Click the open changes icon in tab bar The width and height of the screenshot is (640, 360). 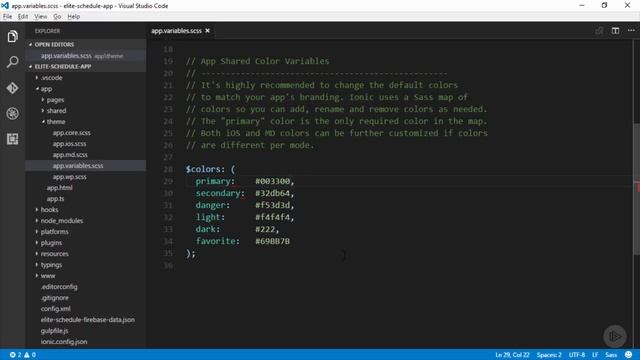[x=599, y=31]
